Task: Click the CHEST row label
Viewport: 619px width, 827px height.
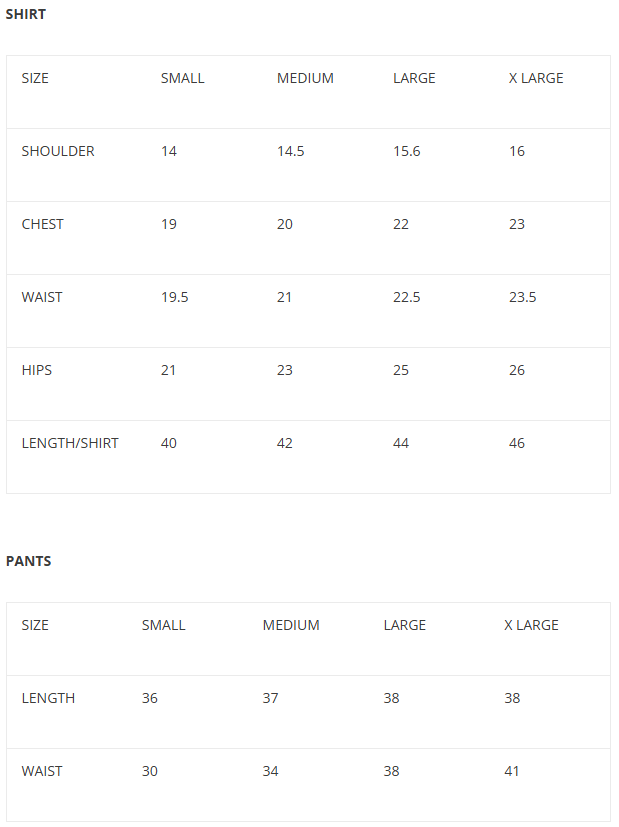Action: pyautogui.click(x=42, y=224)
